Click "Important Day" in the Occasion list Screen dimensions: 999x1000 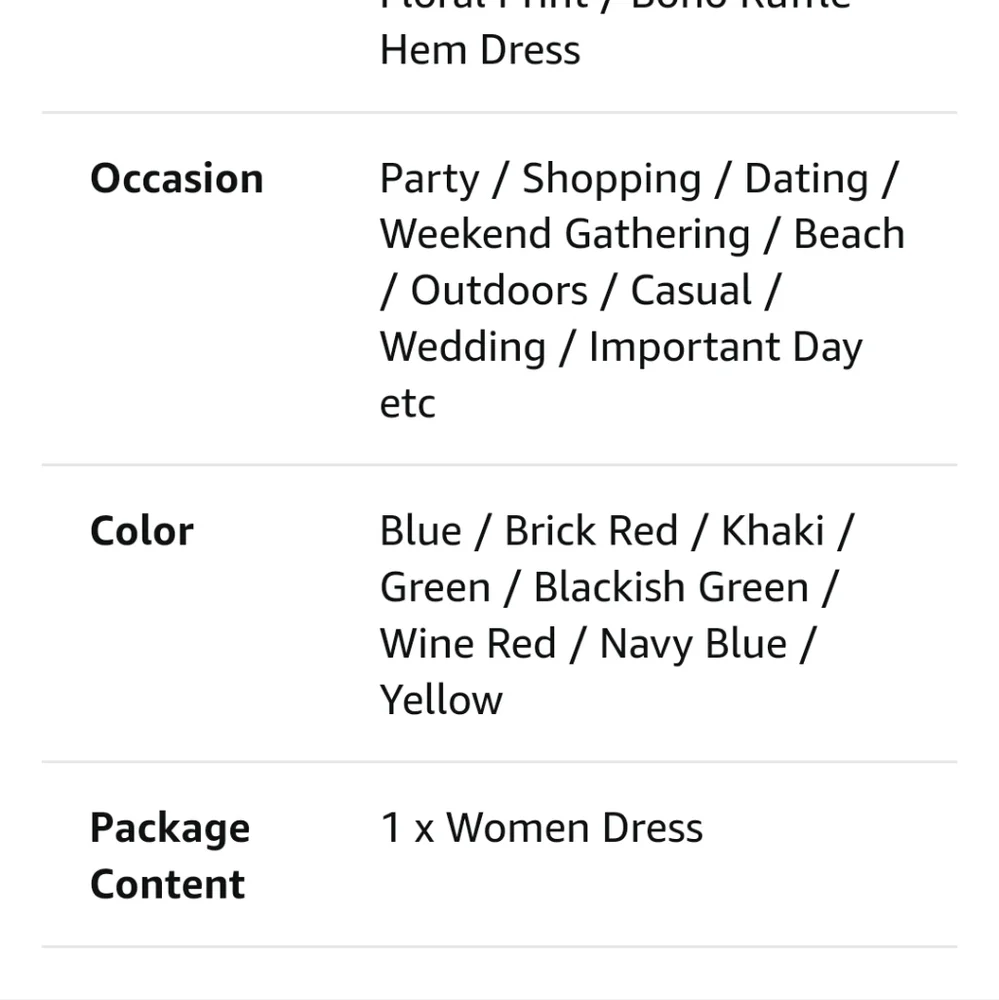coord(725,347)
